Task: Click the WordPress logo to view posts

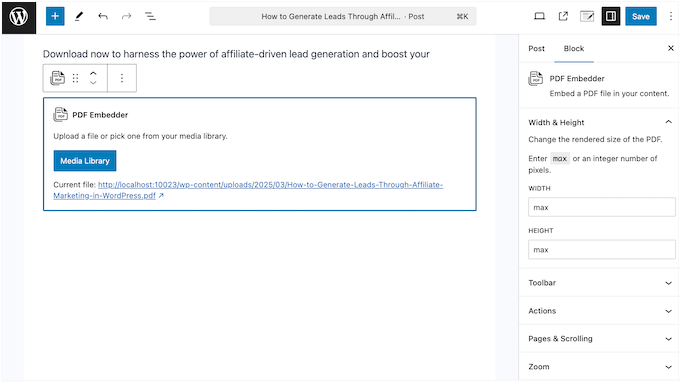Action: click(19, 17)
